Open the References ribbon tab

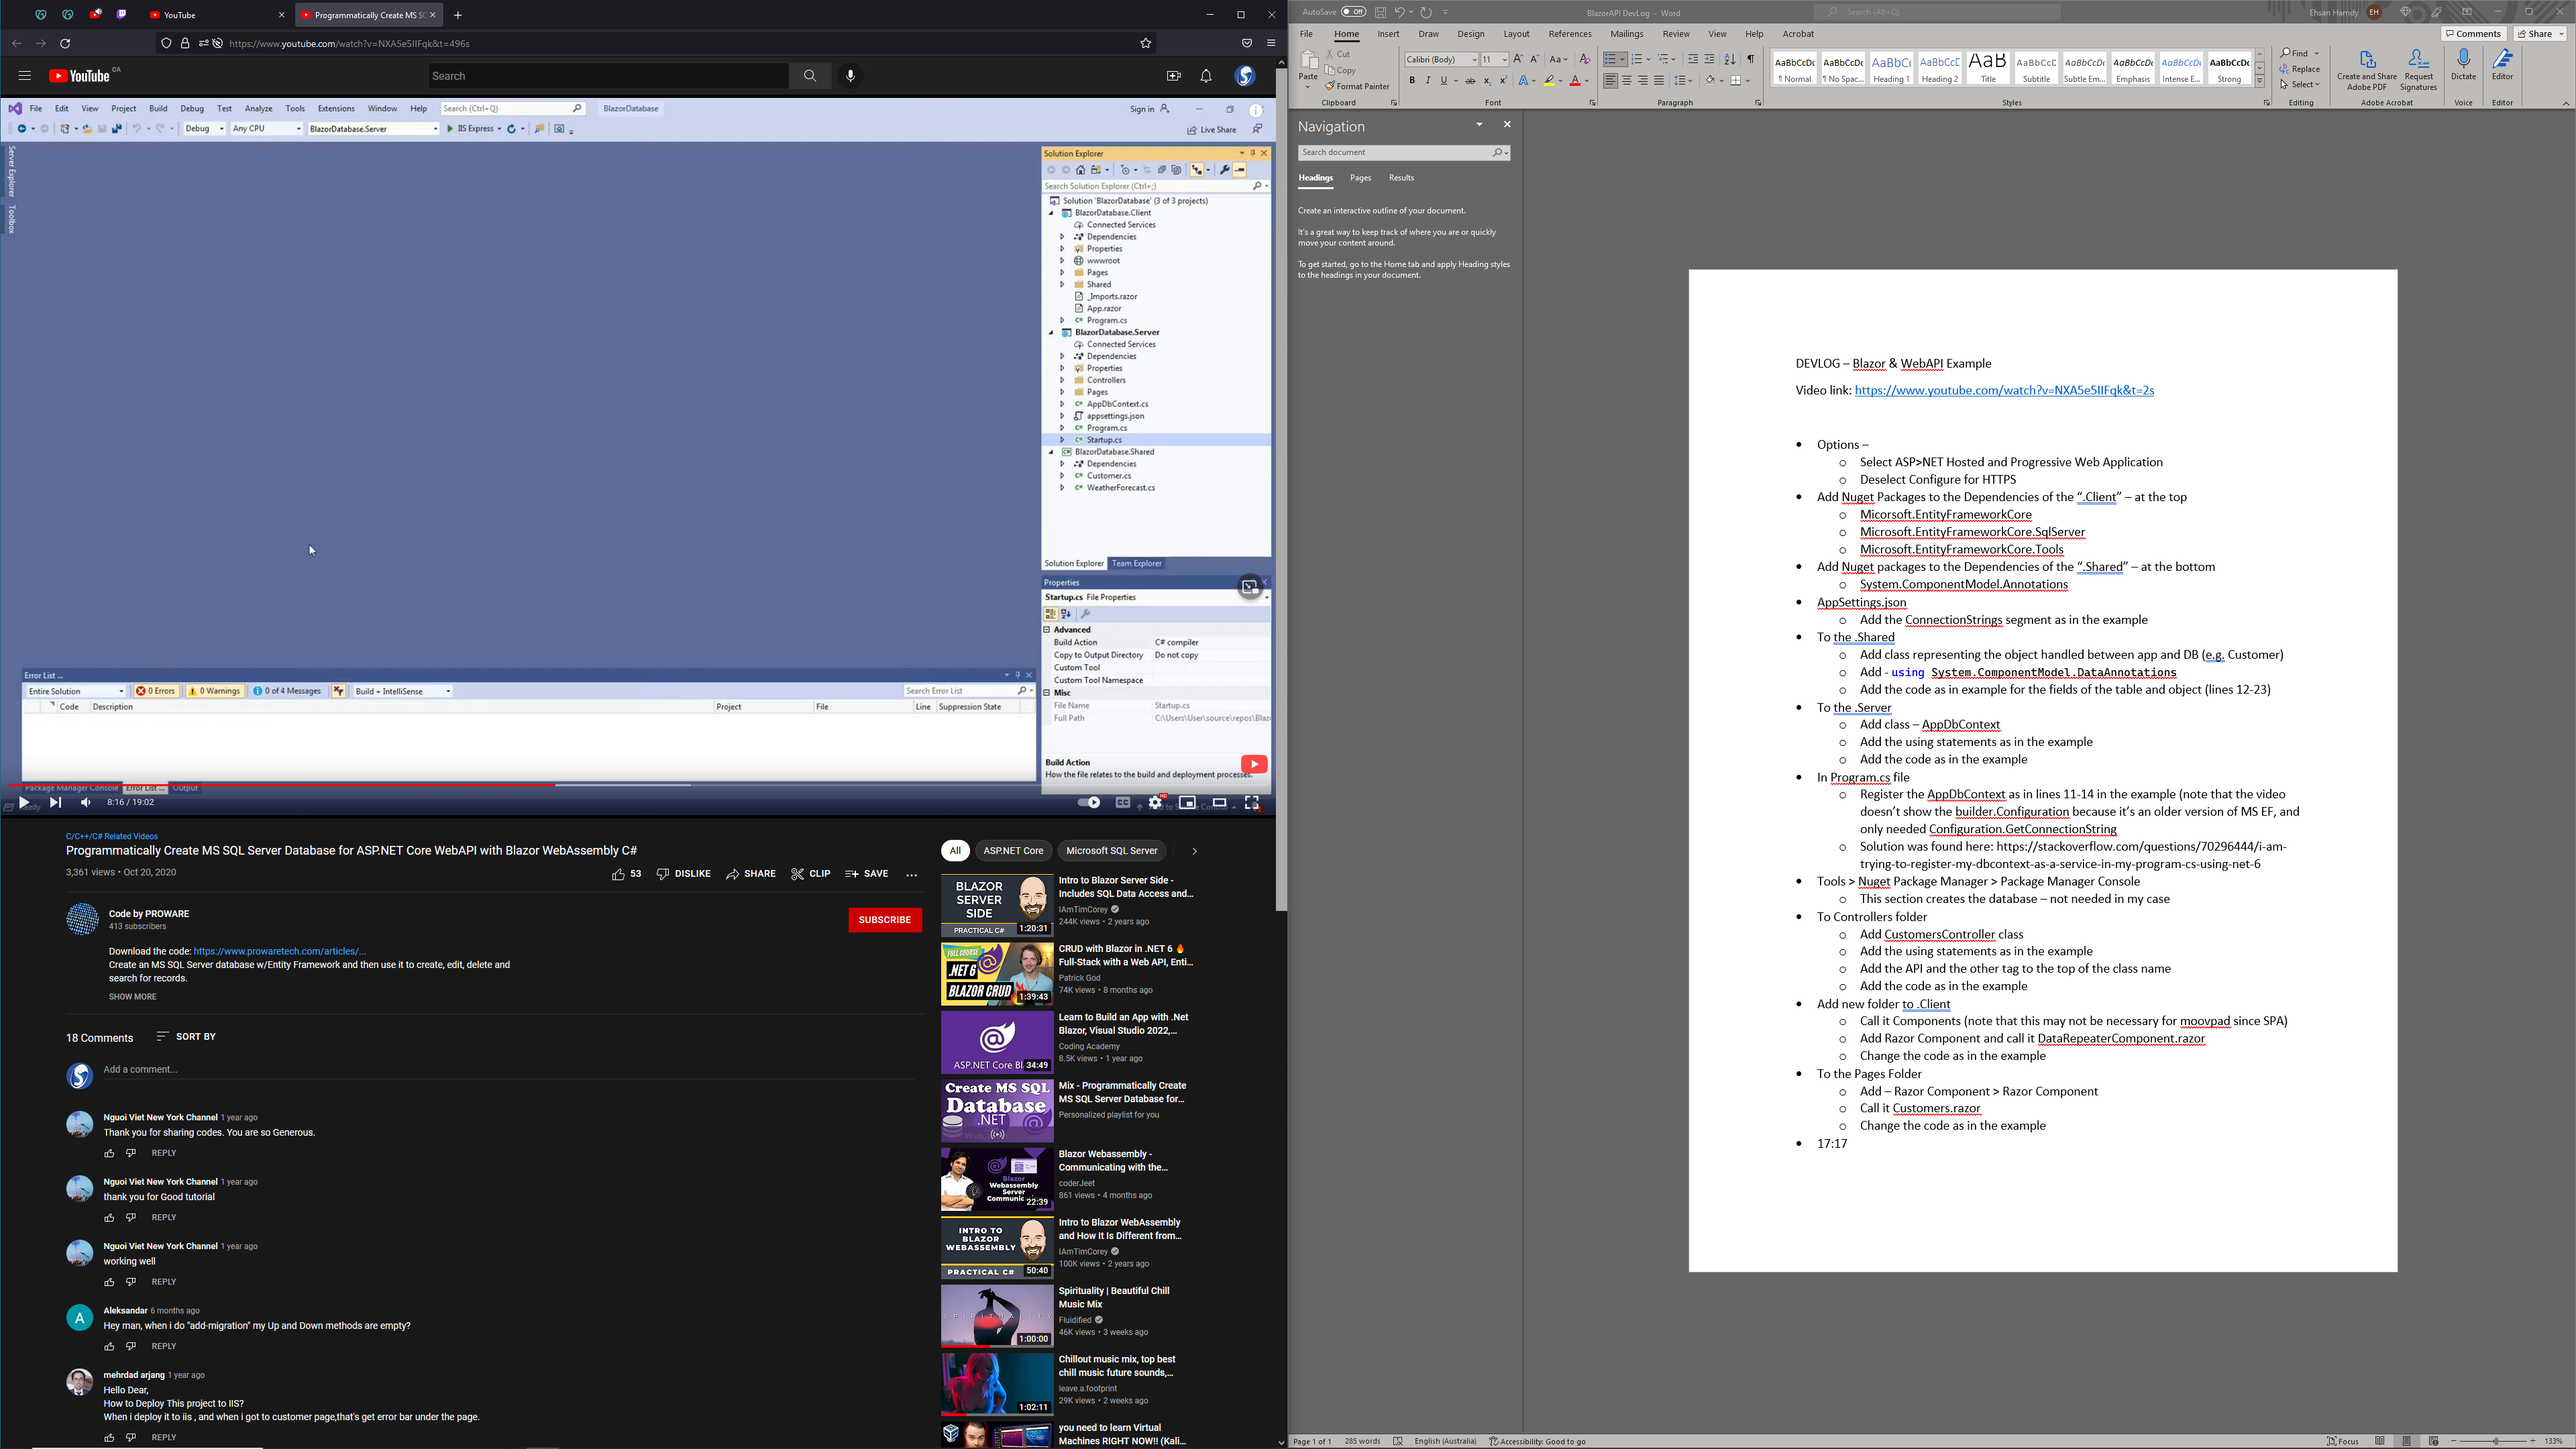1569,34
